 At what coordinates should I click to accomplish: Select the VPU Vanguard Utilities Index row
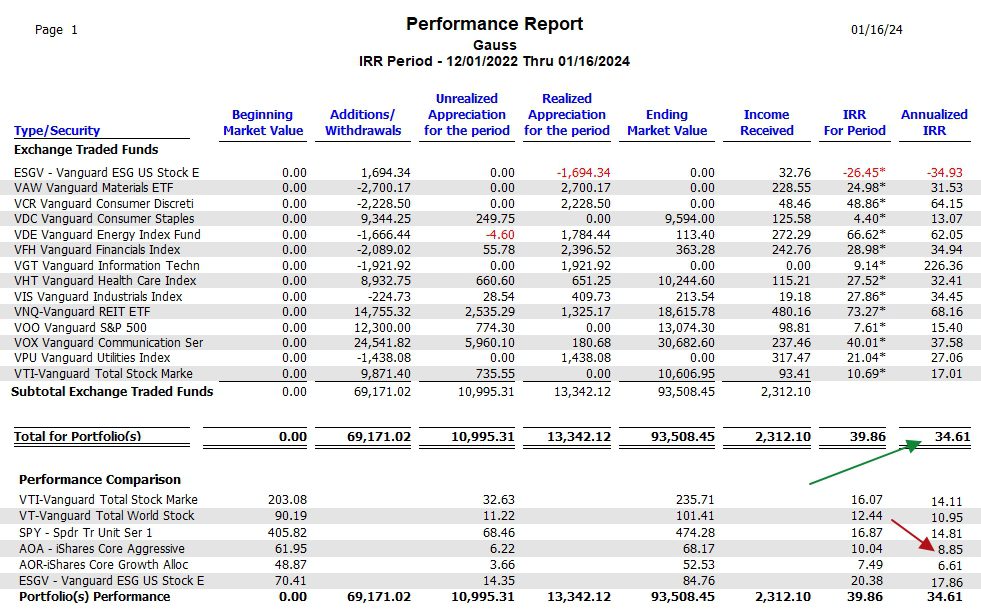(491, 358)
